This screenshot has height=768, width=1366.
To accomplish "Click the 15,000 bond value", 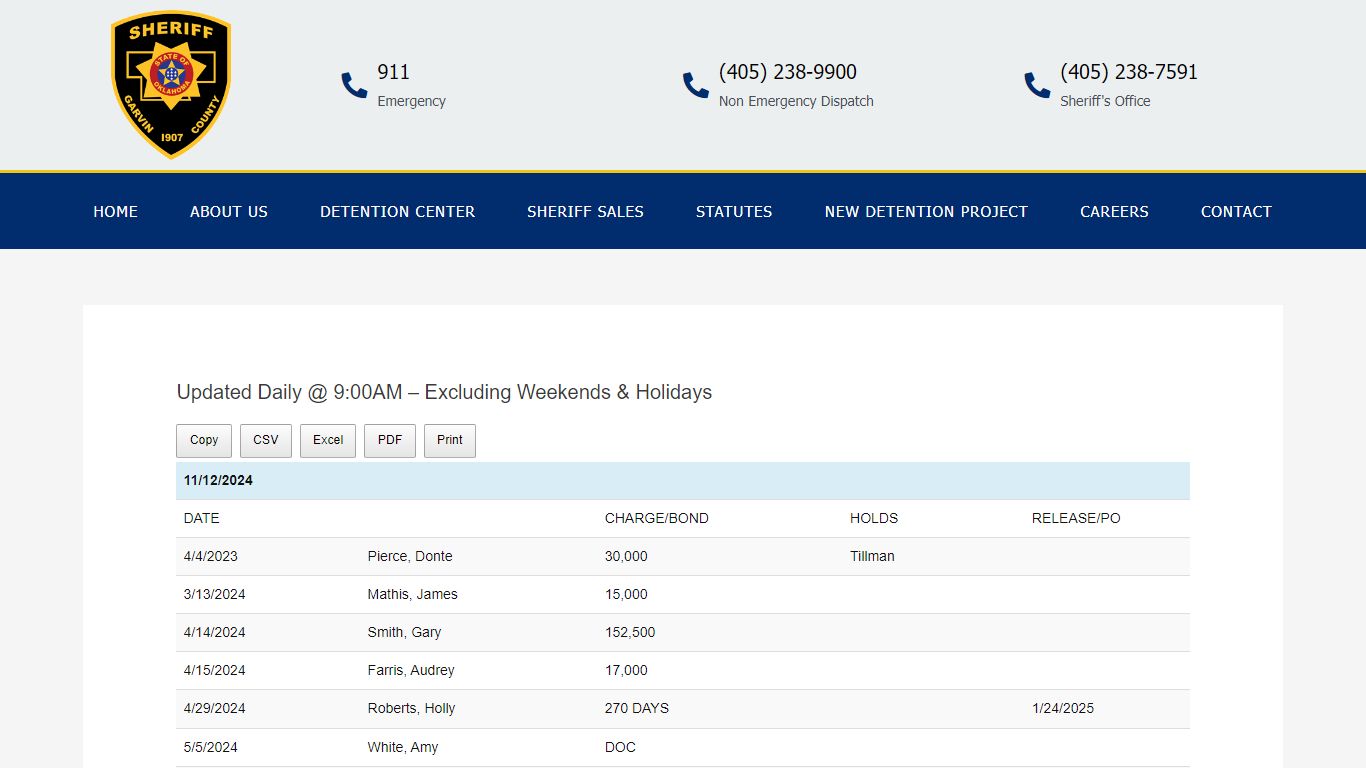I will click(x=627, y=595).
